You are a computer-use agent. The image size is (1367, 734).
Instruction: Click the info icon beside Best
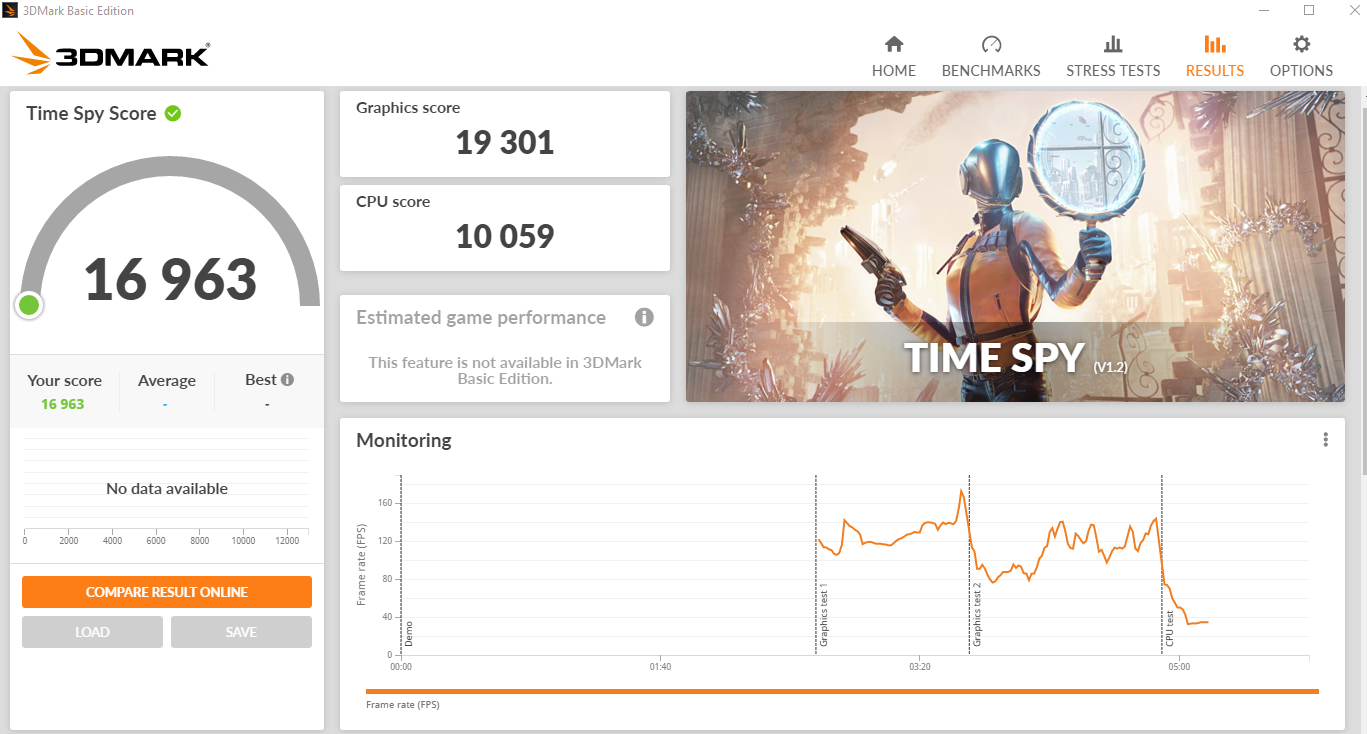[288, 380]
